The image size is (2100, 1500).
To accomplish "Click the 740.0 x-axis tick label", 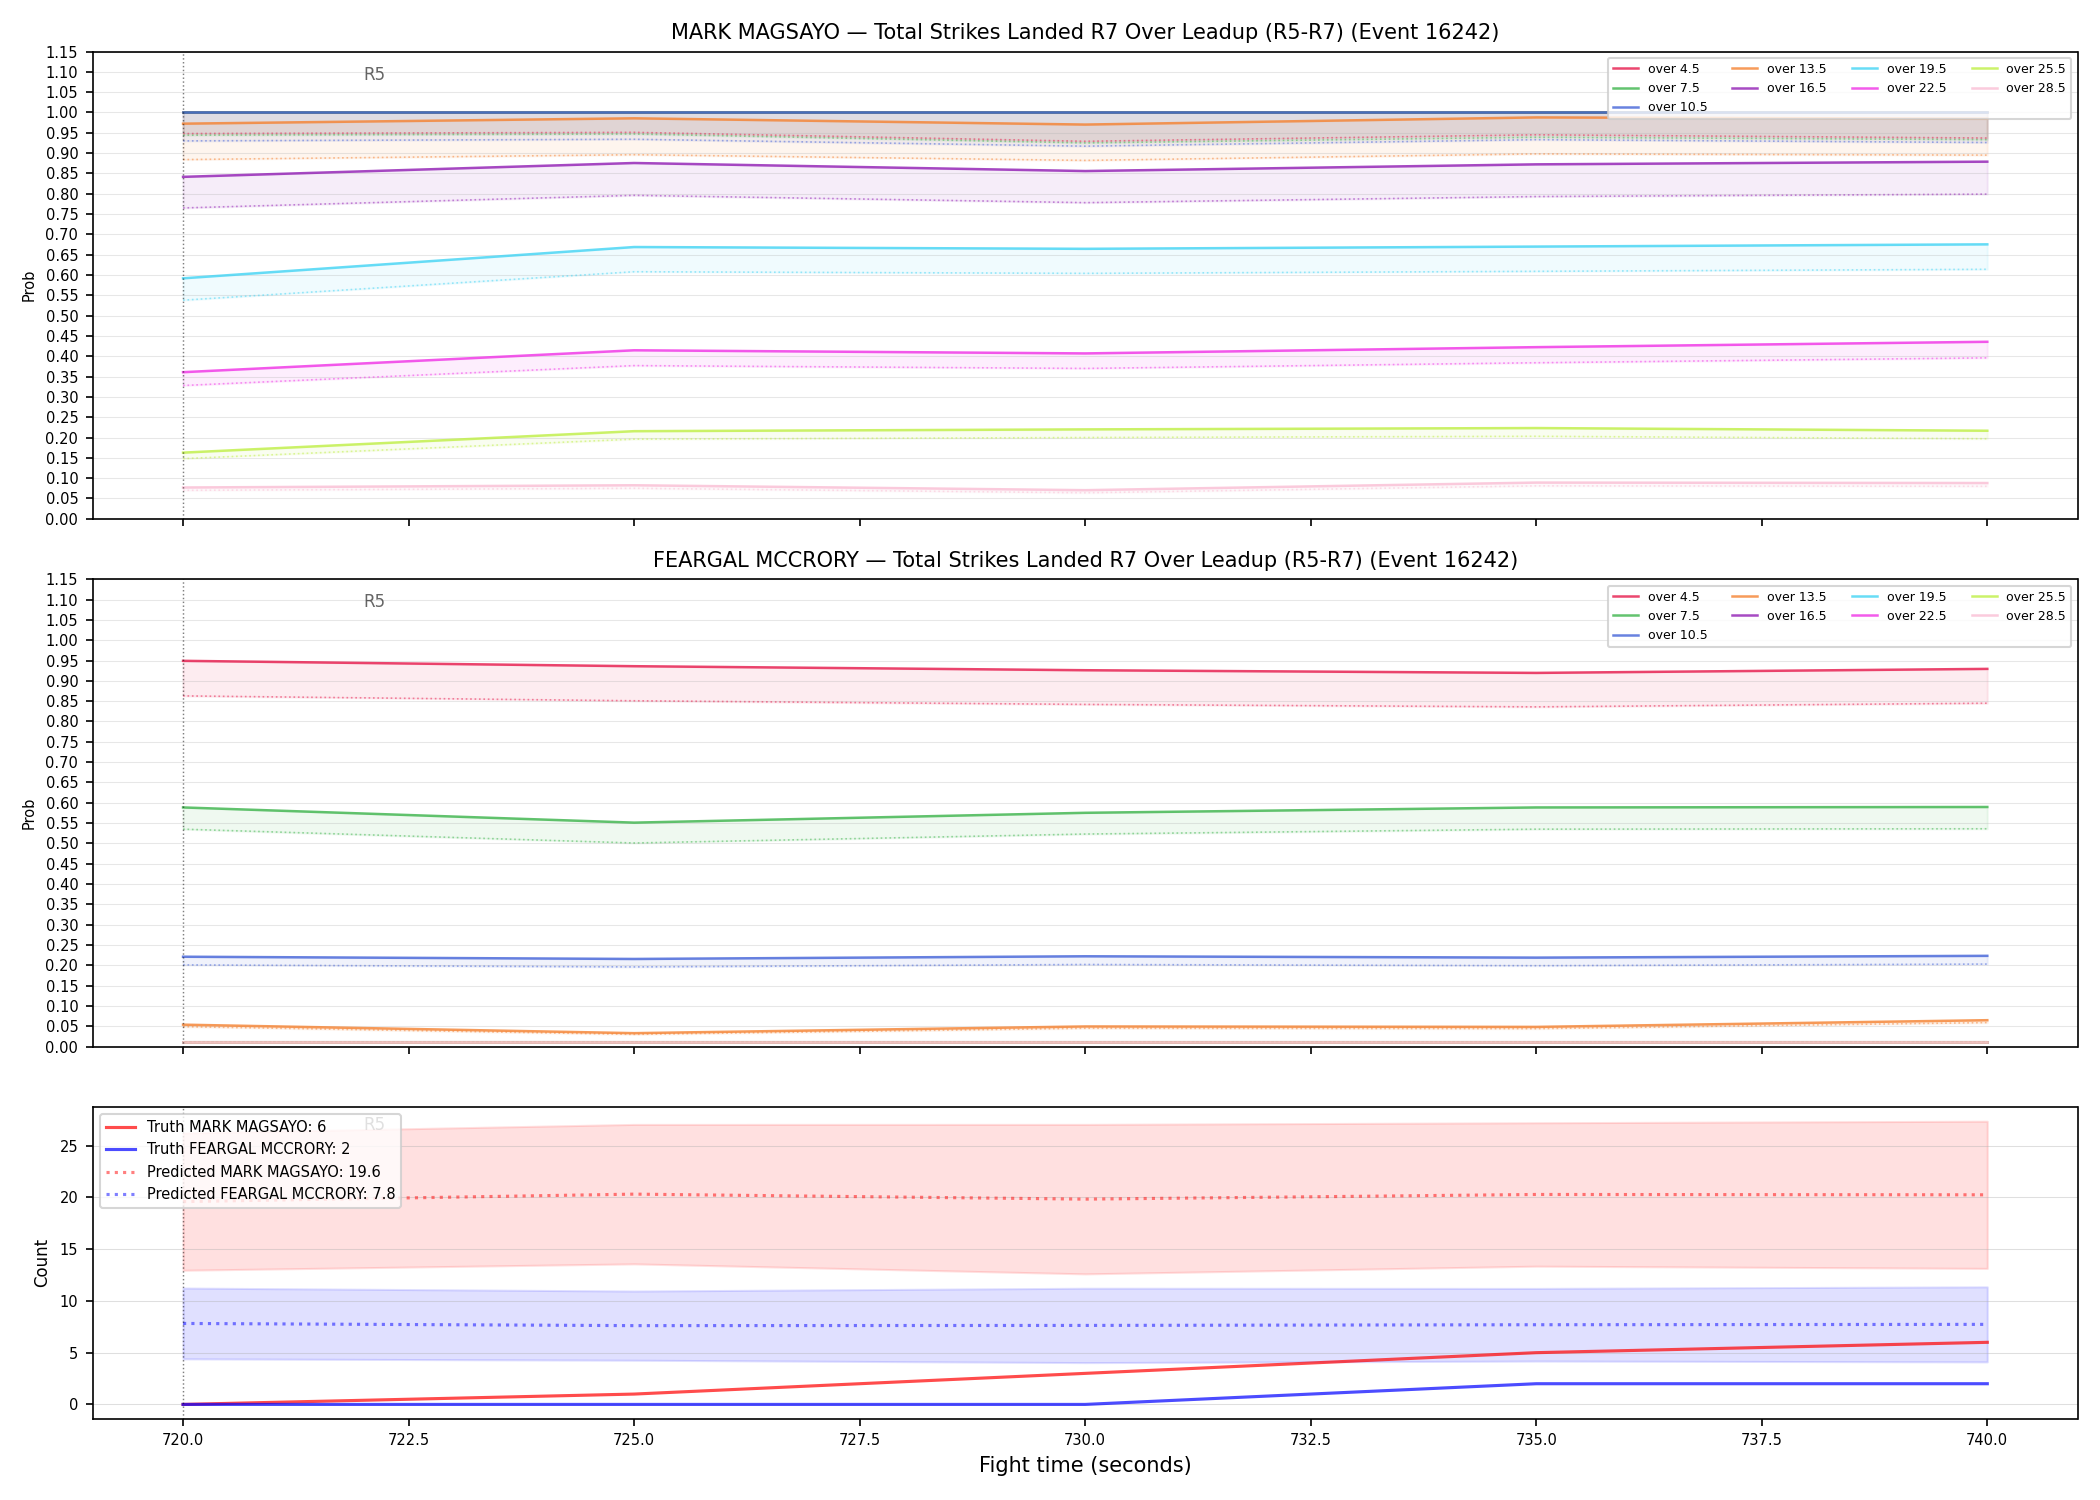I will click(1987, 1440).
